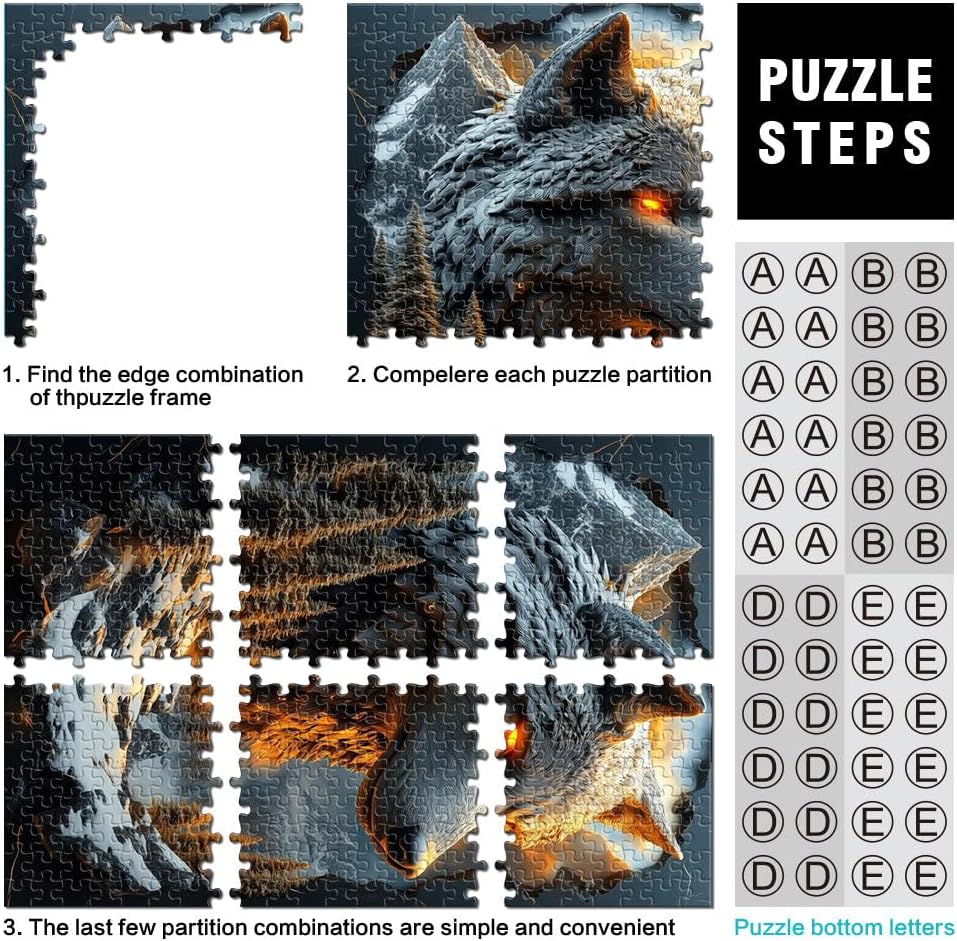
Task: Click the wolf's glowing orange eye in step 2
Action: 650,203
